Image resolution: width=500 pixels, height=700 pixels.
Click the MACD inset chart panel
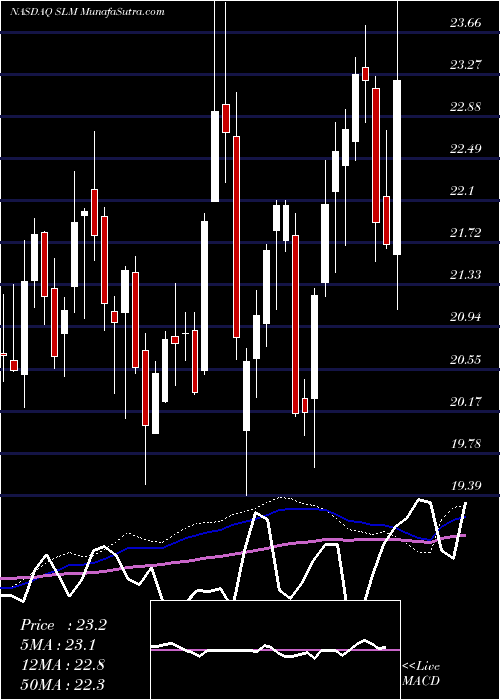pos(275,650)
